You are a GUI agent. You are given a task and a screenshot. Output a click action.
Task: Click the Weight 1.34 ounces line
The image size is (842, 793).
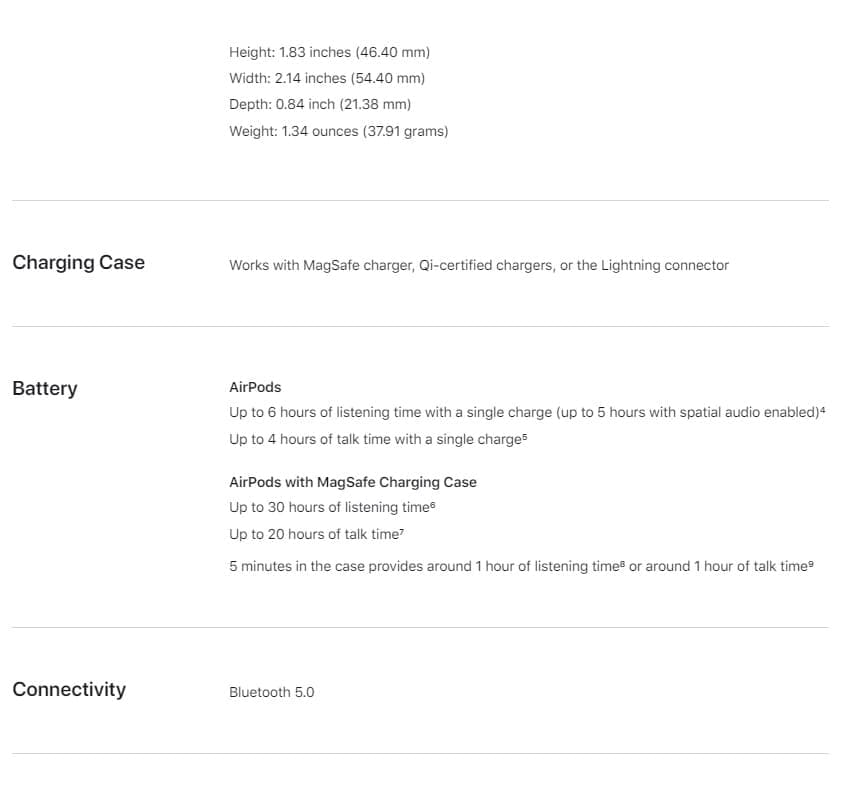(x=338, y=131)
